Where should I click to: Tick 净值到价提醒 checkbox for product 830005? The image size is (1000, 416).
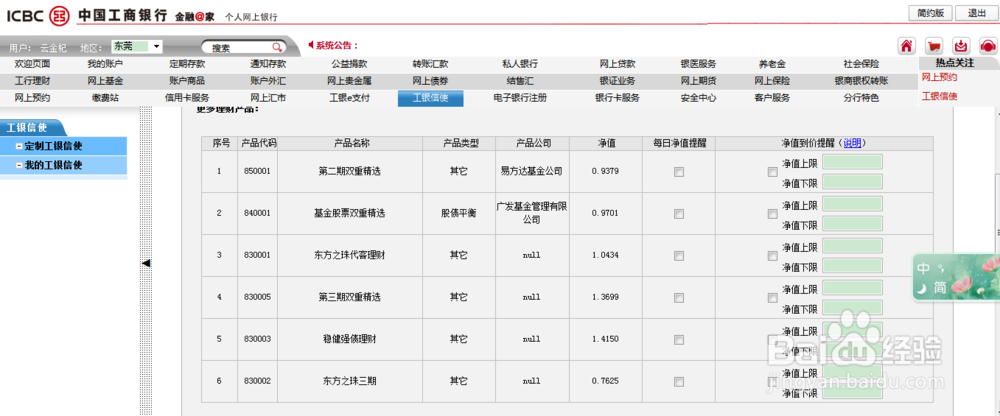(772, 298)
